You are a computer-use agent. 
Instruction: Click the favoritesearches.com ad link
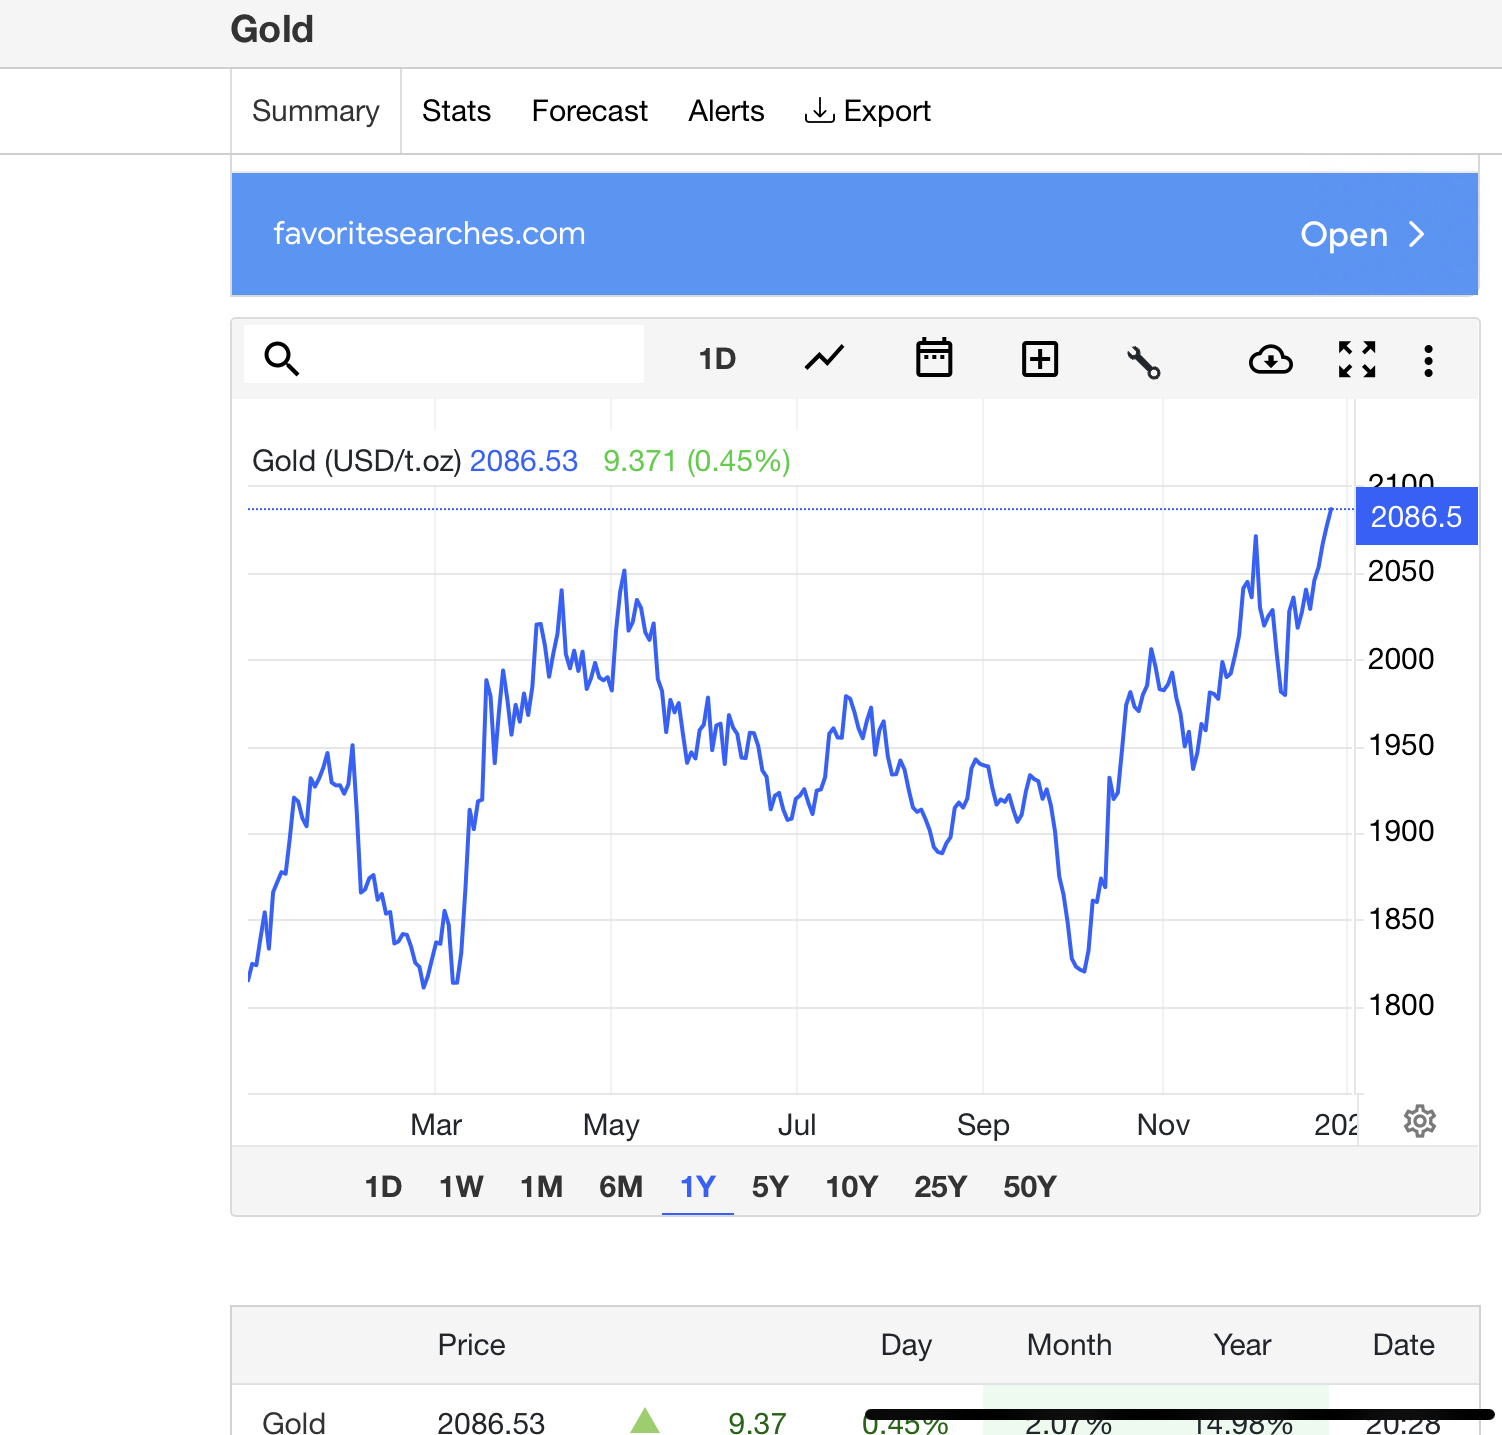429,234
